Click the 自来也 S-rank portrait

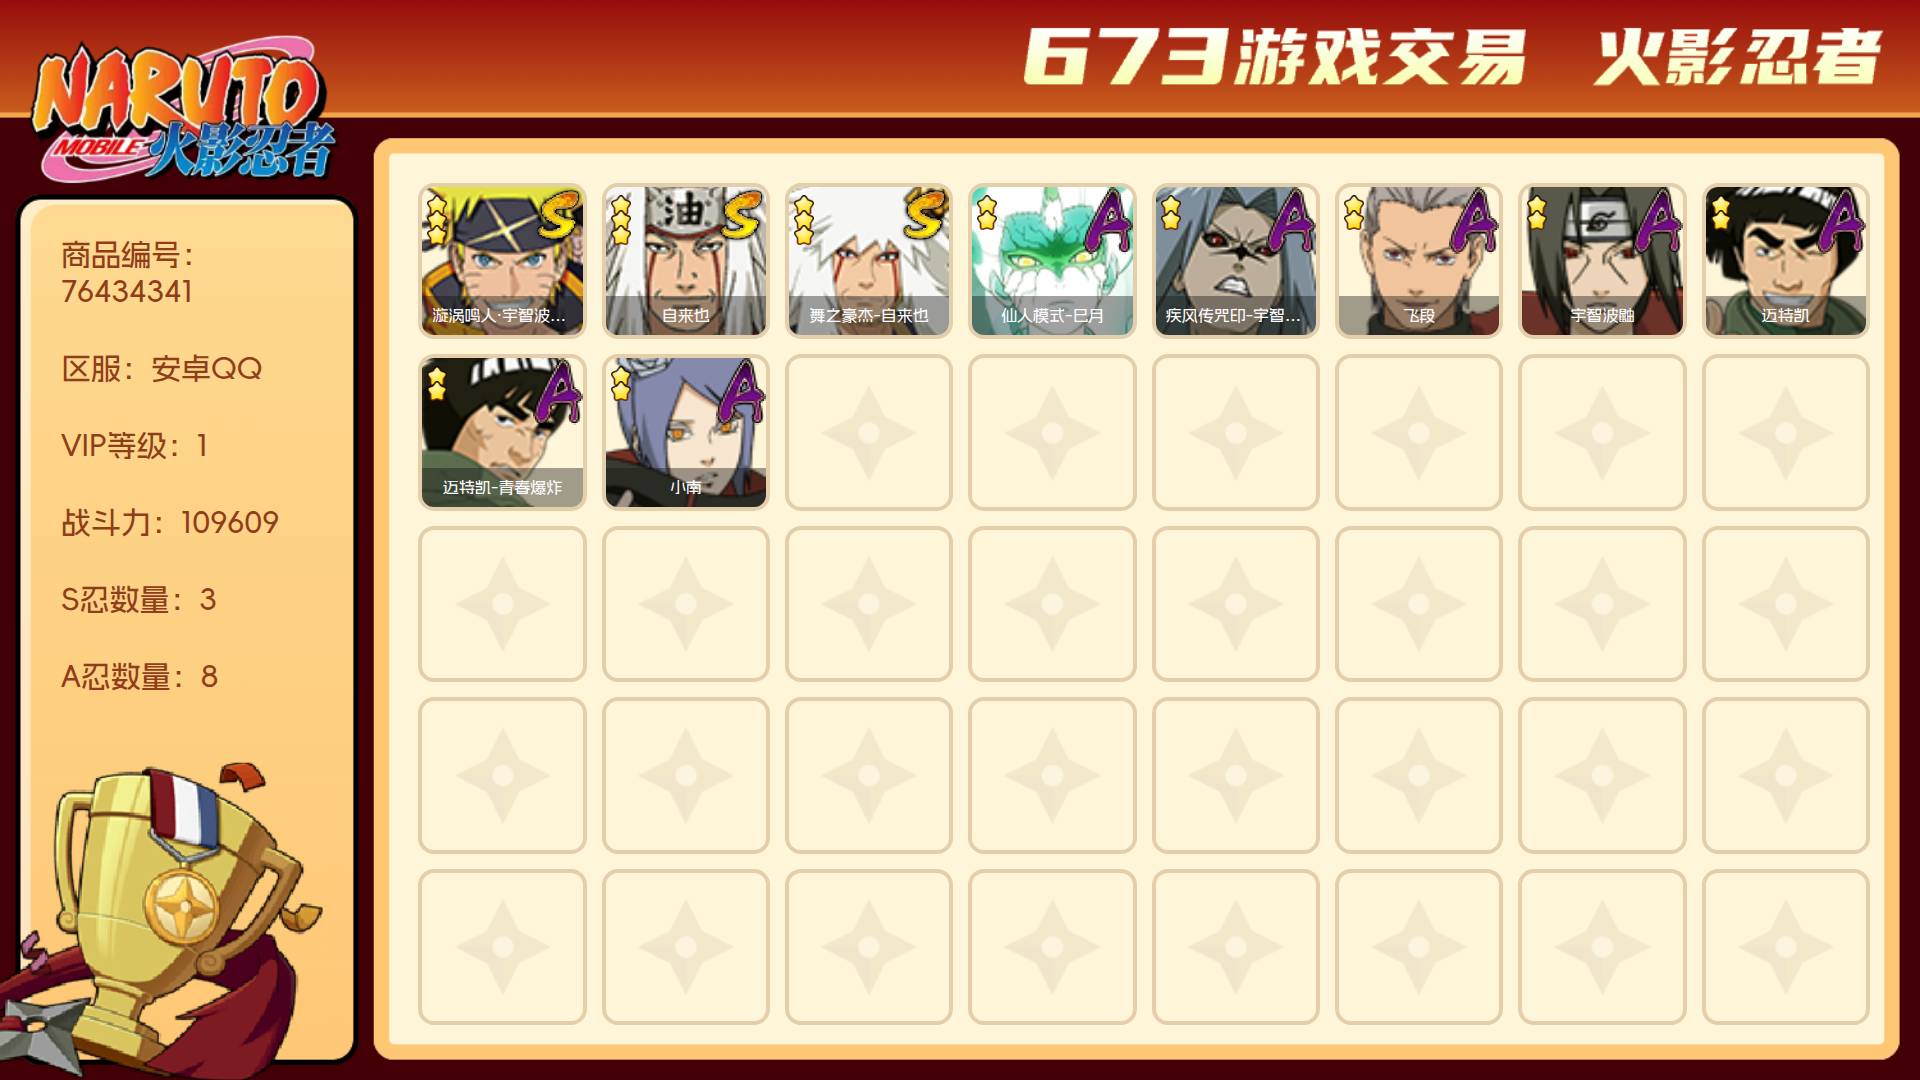click(686, 261)
